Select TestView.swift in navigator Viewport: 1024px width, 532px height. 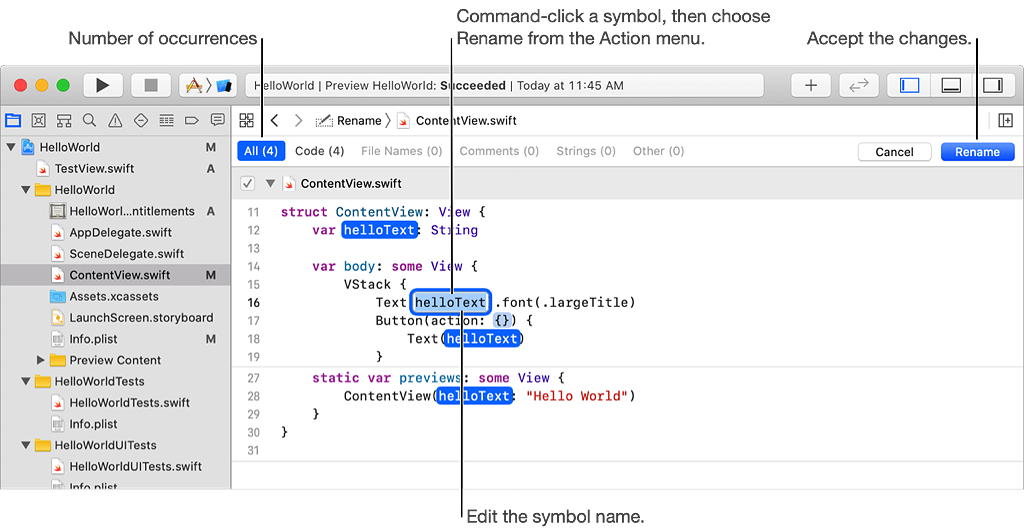click(x=94, y=168)
